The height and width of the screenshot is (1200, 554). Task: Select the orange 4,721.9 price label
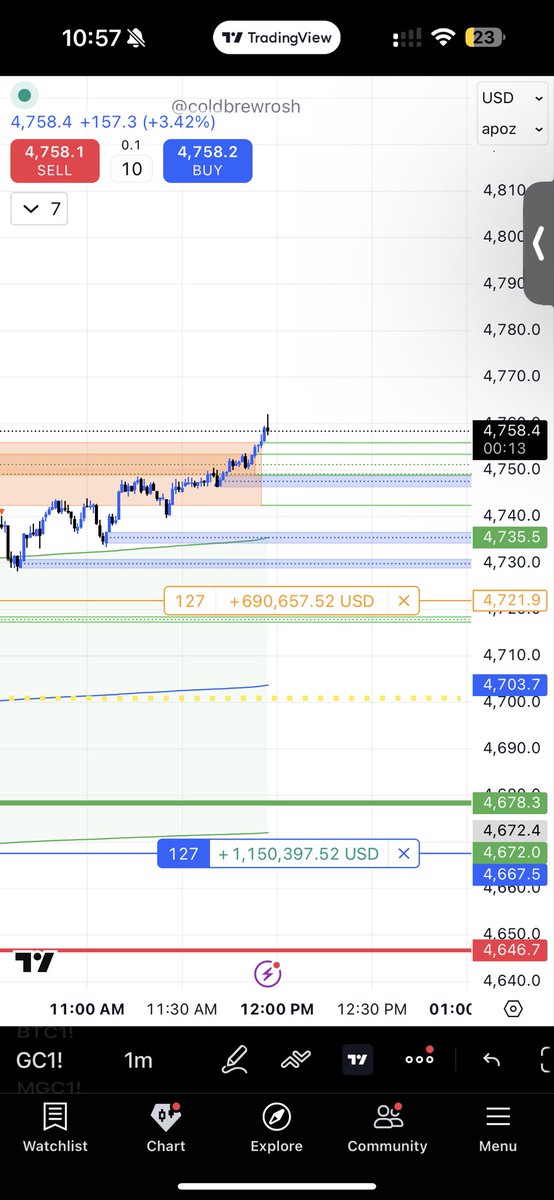[x=511, y=600]
